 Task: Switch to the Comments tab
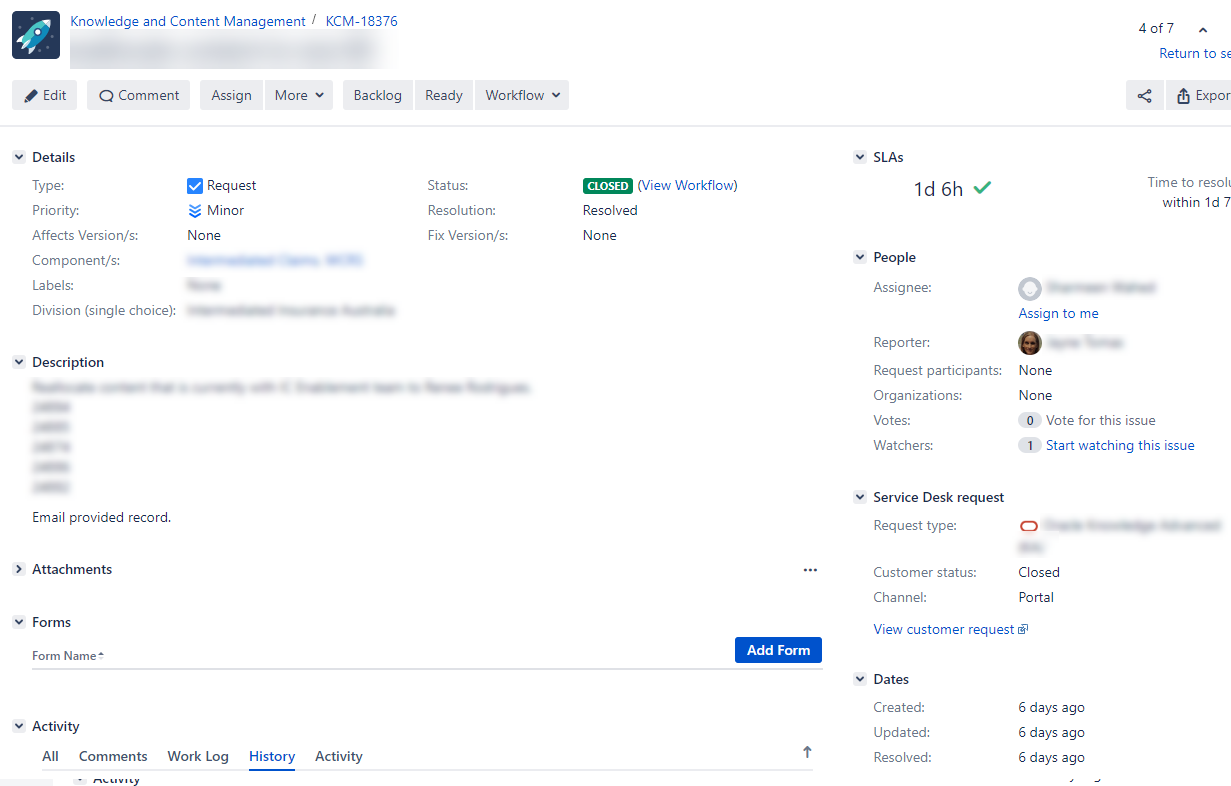[x=113, y=757]
